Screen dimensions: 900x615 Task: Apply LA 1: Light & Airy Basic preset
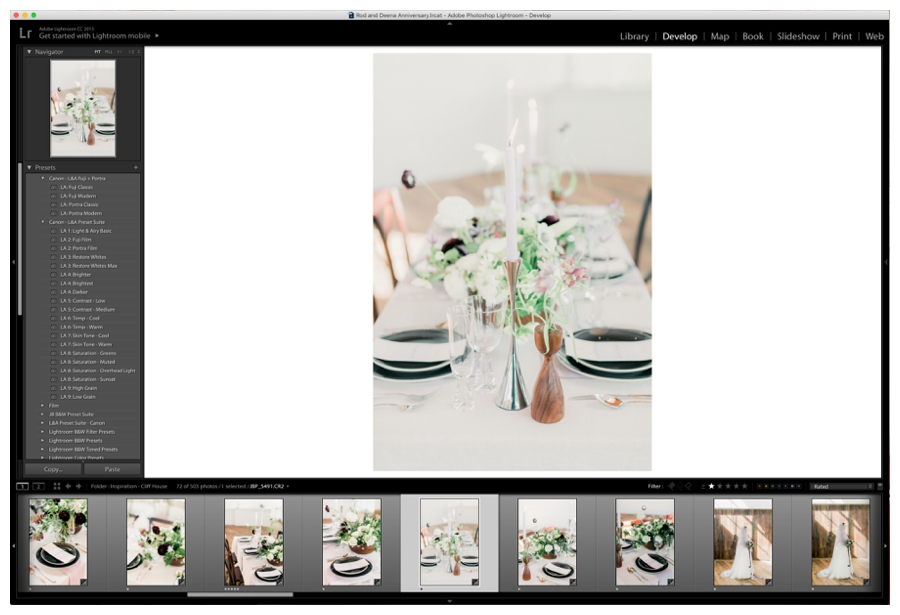tap(86, 231)
